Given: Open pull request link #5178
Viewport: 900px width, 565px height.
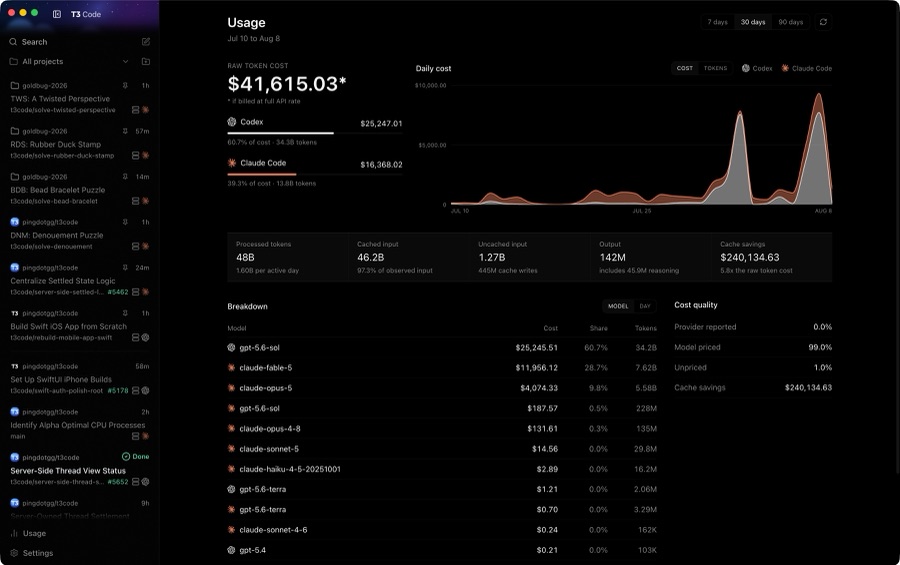Looking at the screenshot, I should [x=118, y=390].
